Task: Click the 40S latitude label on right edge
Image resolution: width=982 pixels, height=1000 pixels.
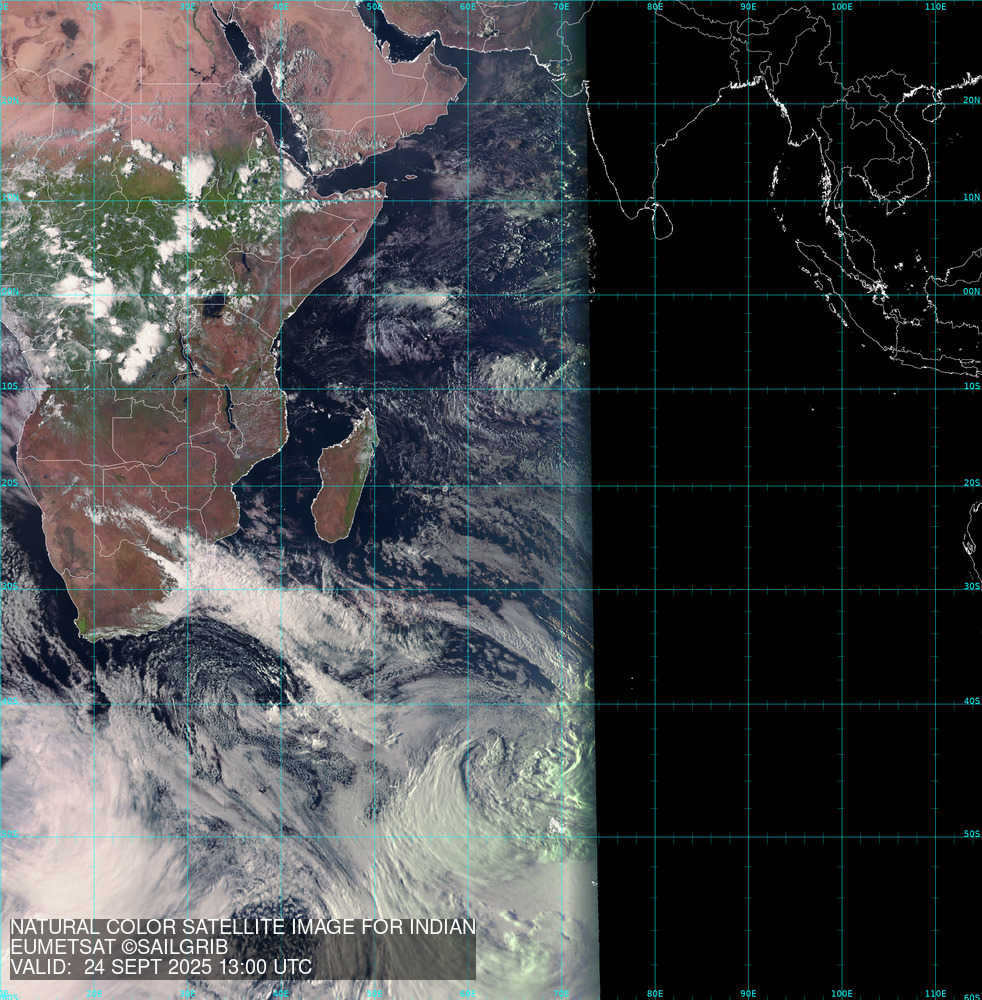Action: point(971,701)
